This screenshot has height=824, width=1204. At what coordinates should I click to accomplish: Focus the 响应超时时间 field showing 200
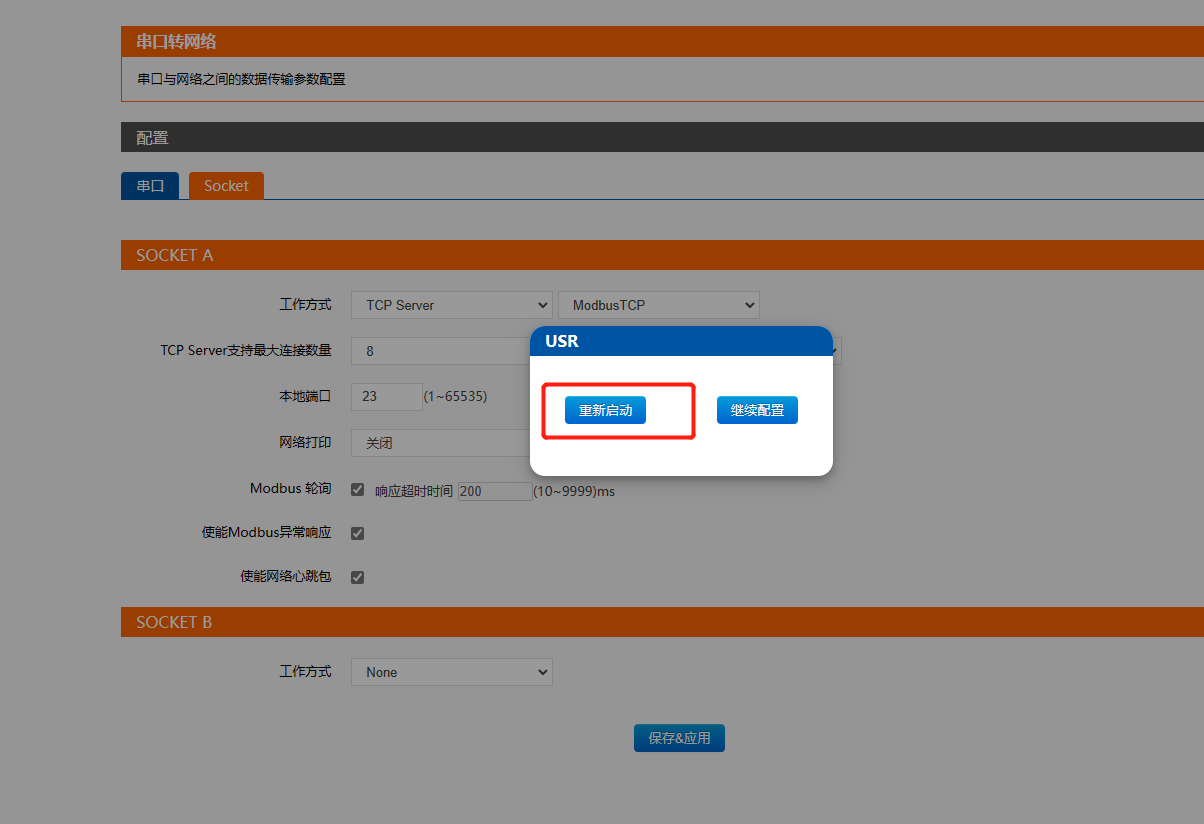(494, 491)
